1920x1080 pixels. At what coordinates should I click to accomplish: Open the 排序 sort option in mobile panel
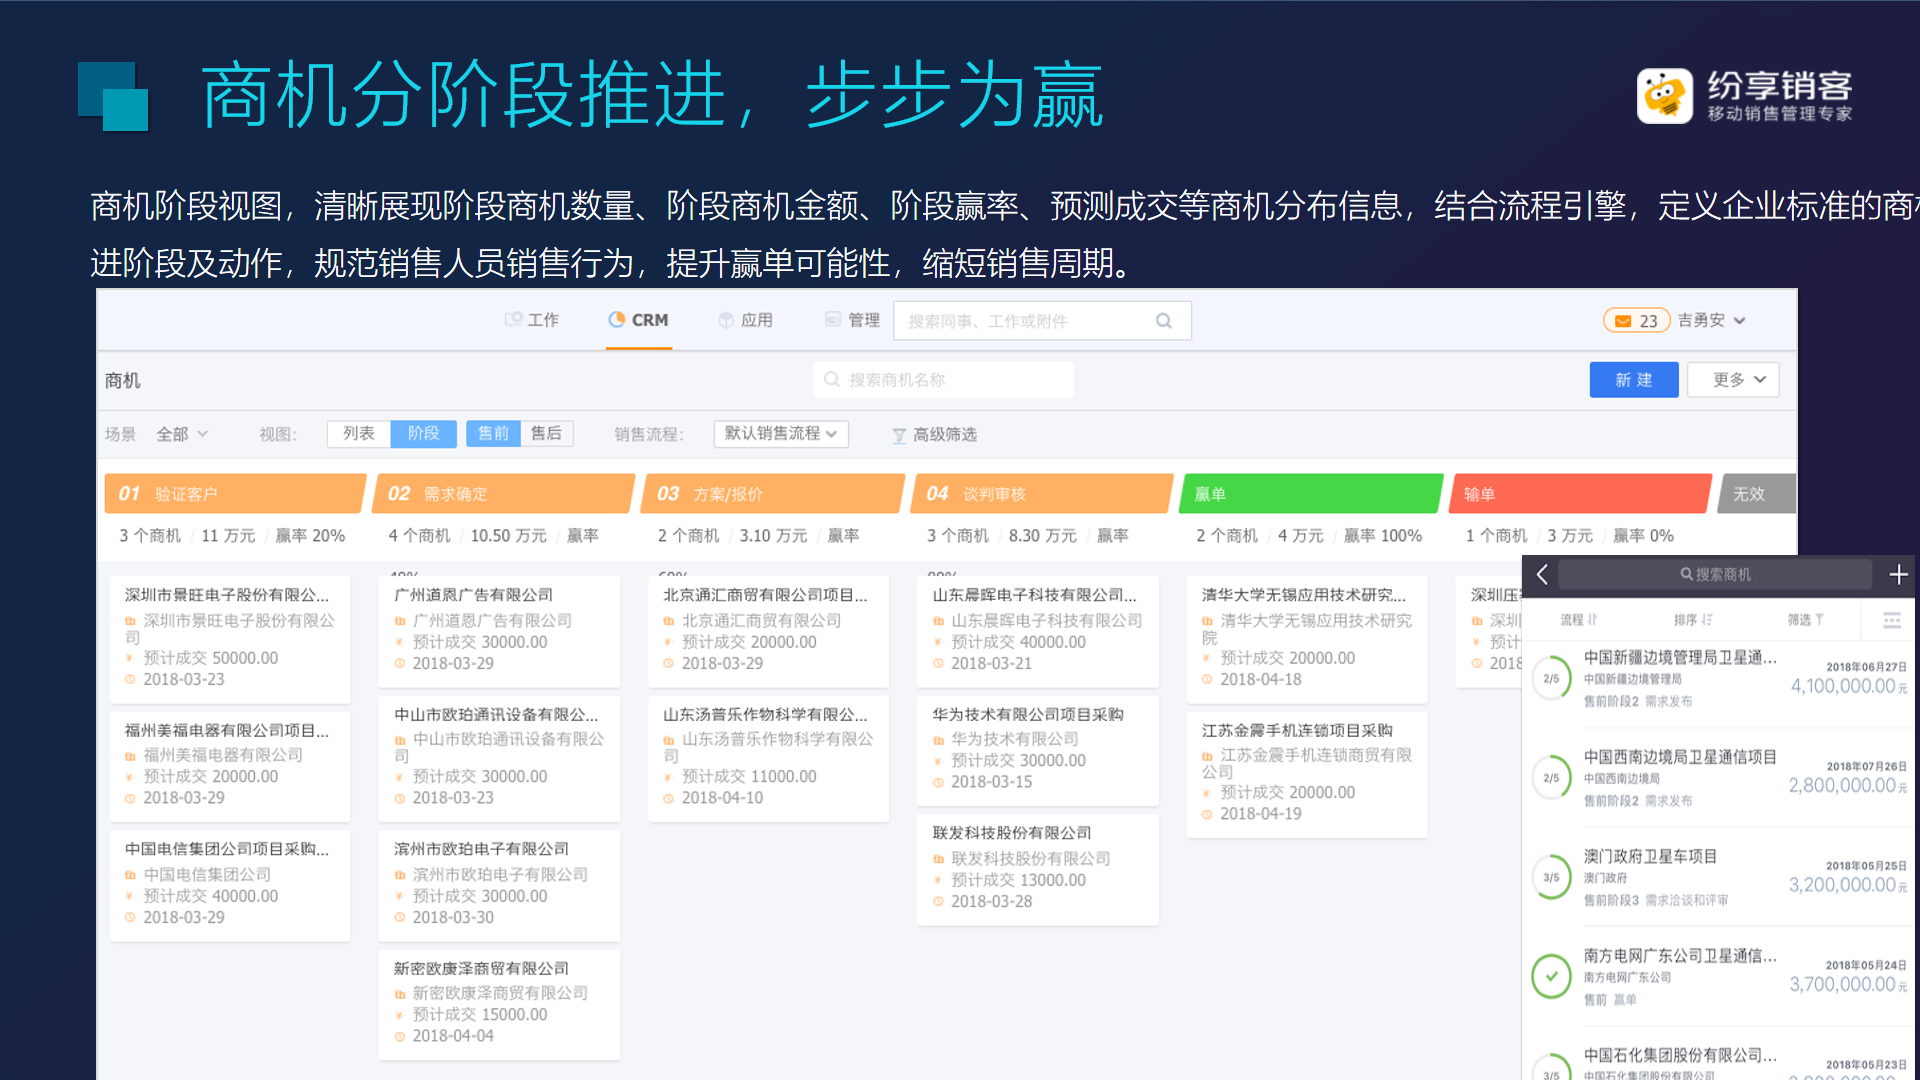coord(1693,620)
